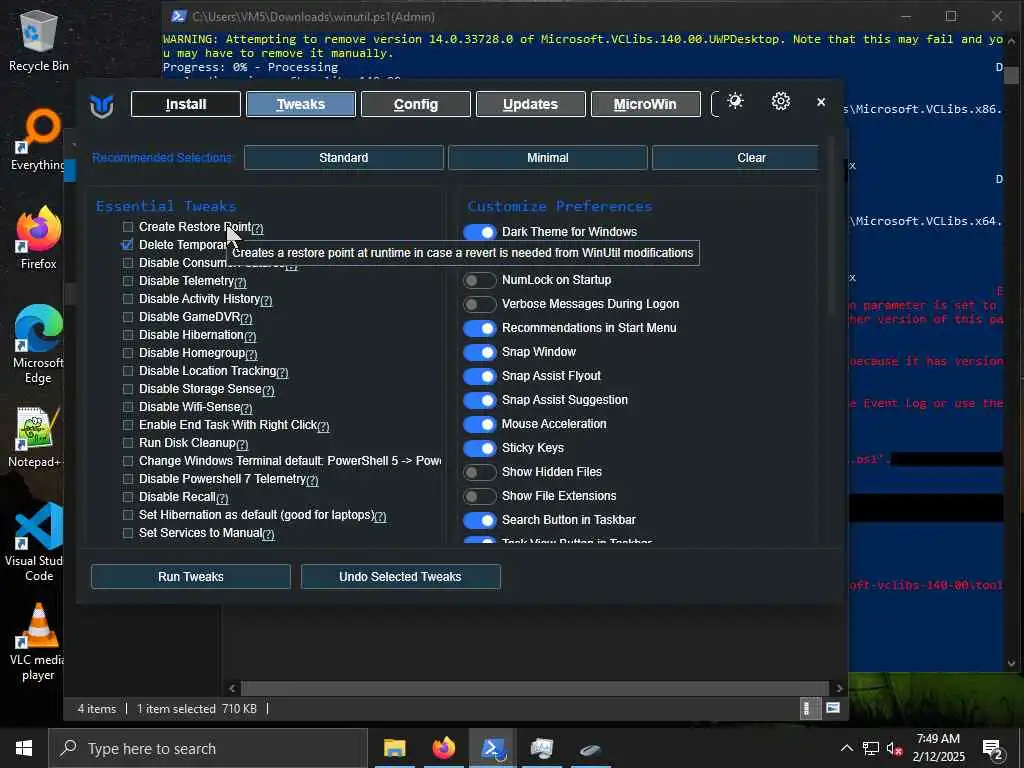This screenshot has height=768, width=1024.
Task: Check Disable Hibernation option
Action: (128, 334)
